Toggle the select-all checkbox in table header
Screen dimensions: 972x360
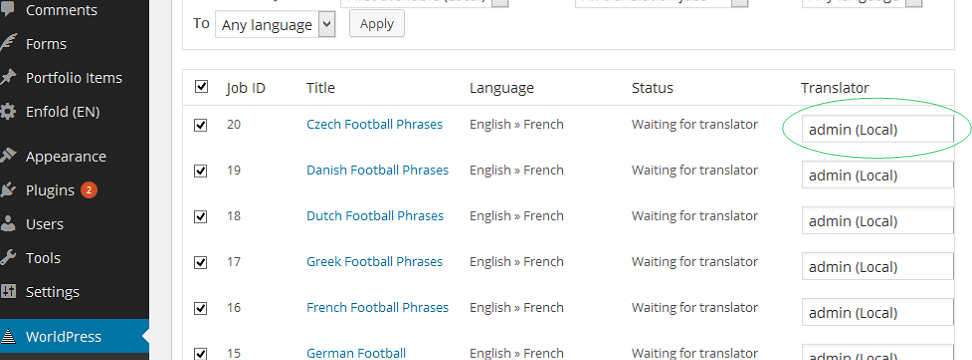pos(201,86)
